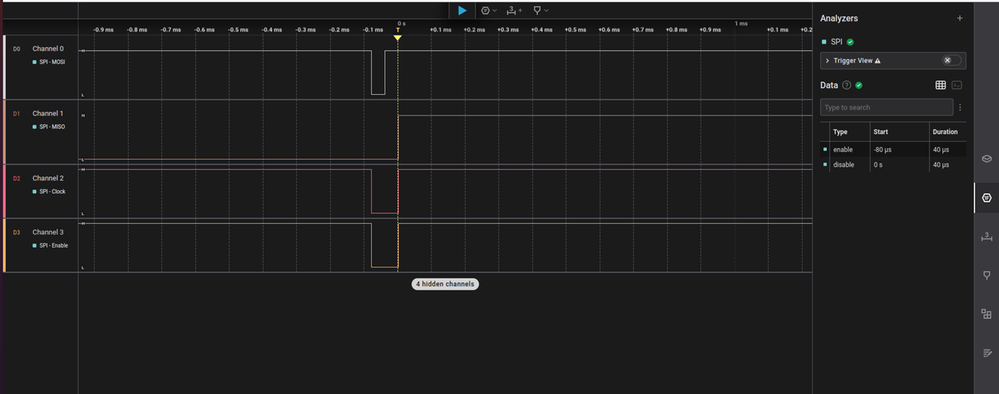Select the 'enable' row in the data table
999x394 pixels.
pyautogui.click(x=893, y=149)
